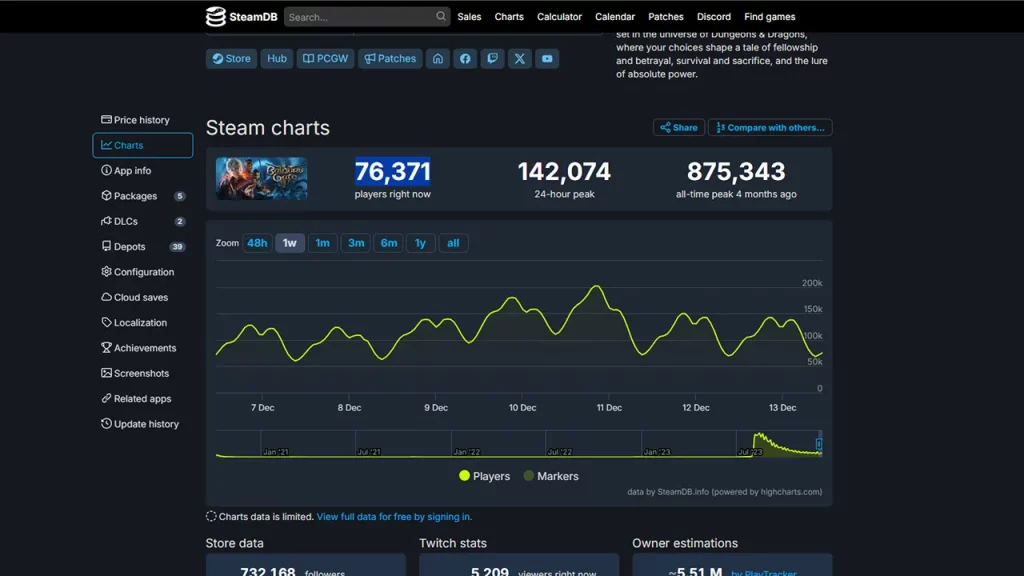Screen dimensions: 1024x576
Task: Set chart zoom to 48h
Action: point(257,243)
